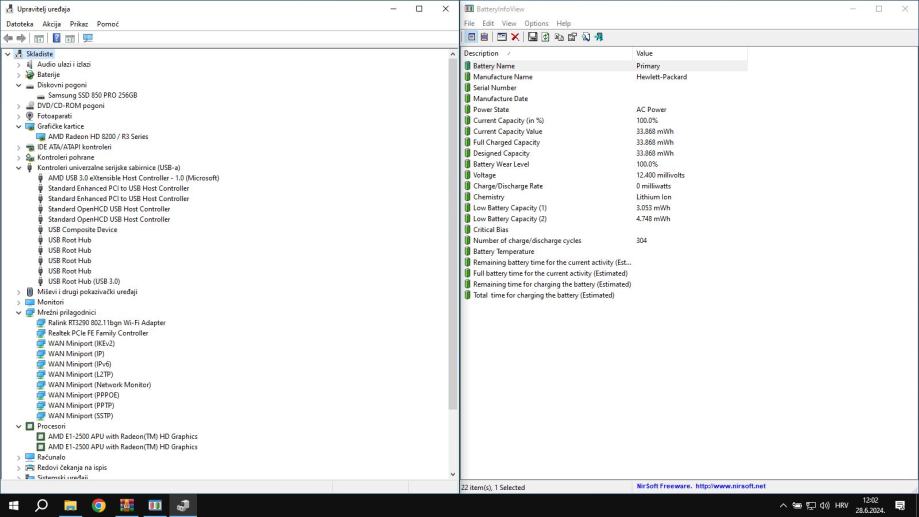Click the blue Help icon in Device Manager
The image size is (919, 517).
click(x=56, y=38)
